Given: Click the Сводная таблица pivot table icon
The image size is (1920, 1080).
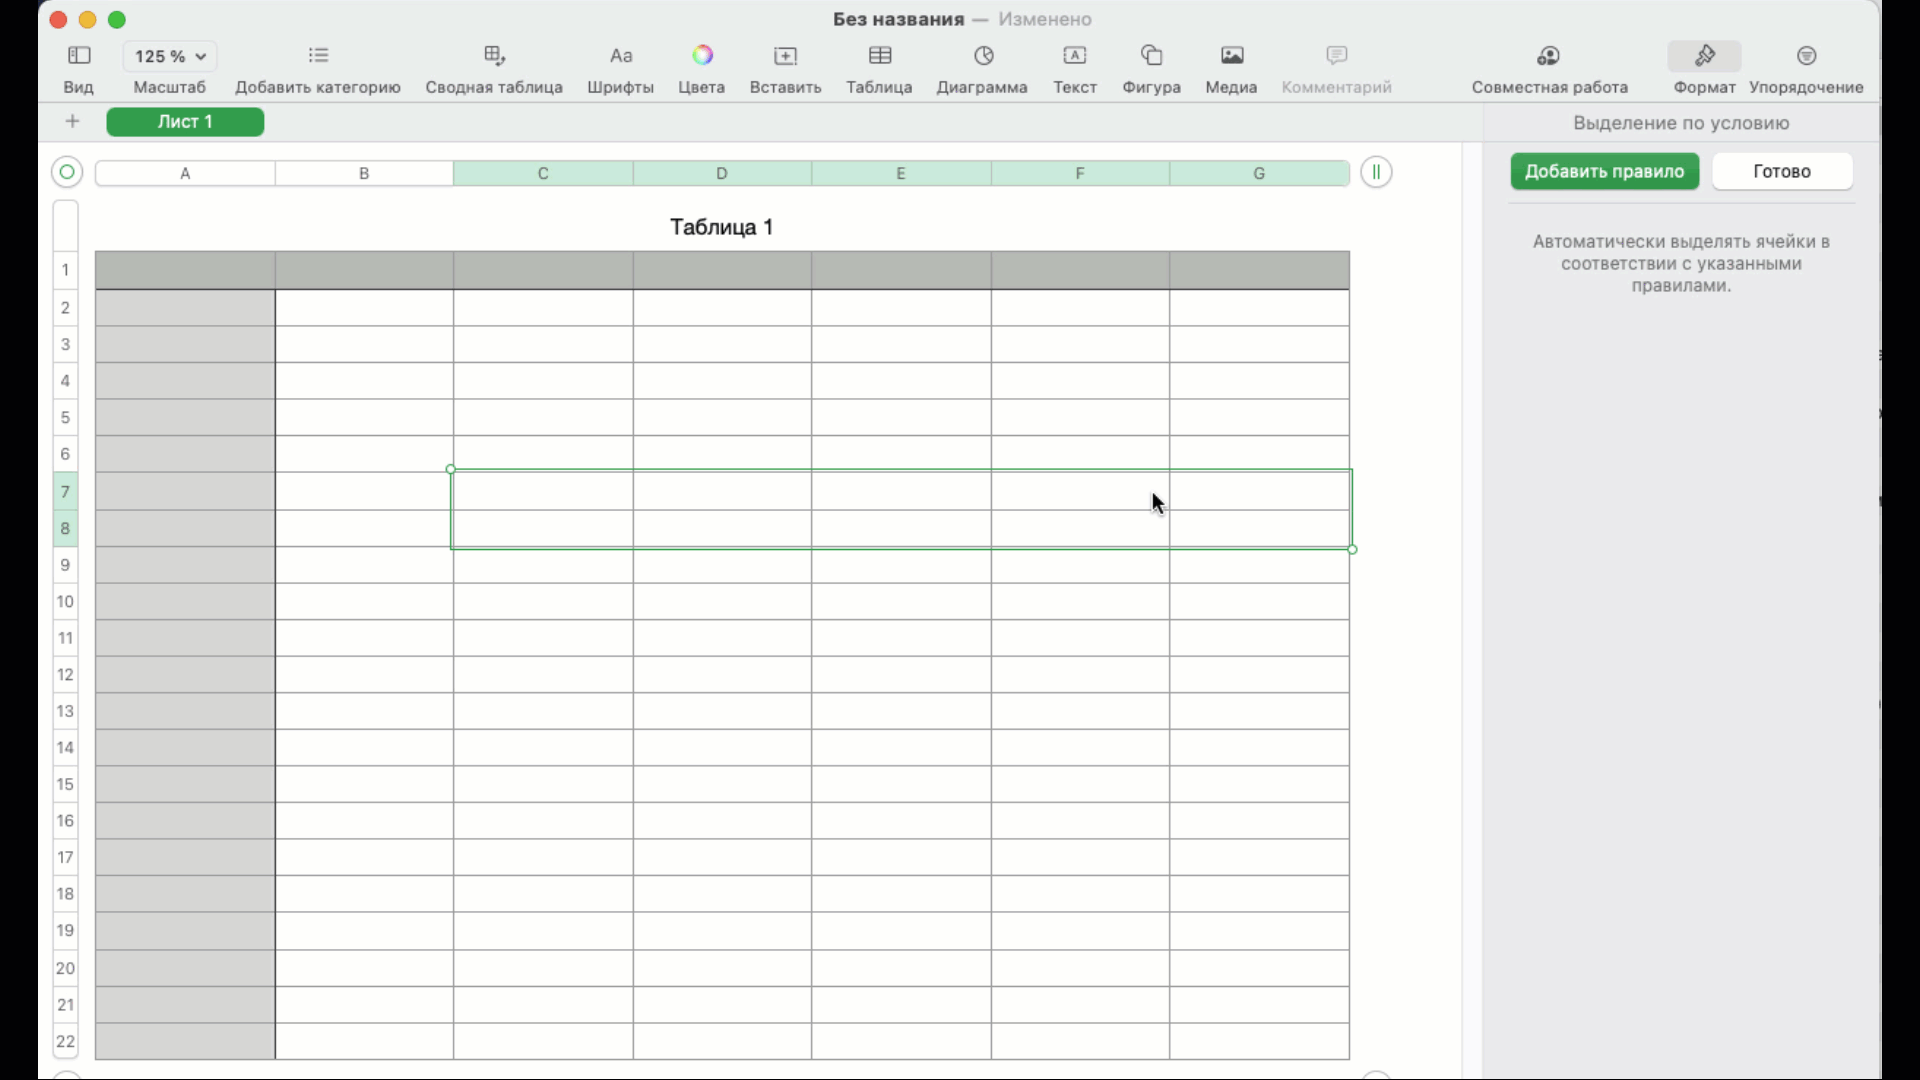Looking at the screenshot, I should coord(494,56).
